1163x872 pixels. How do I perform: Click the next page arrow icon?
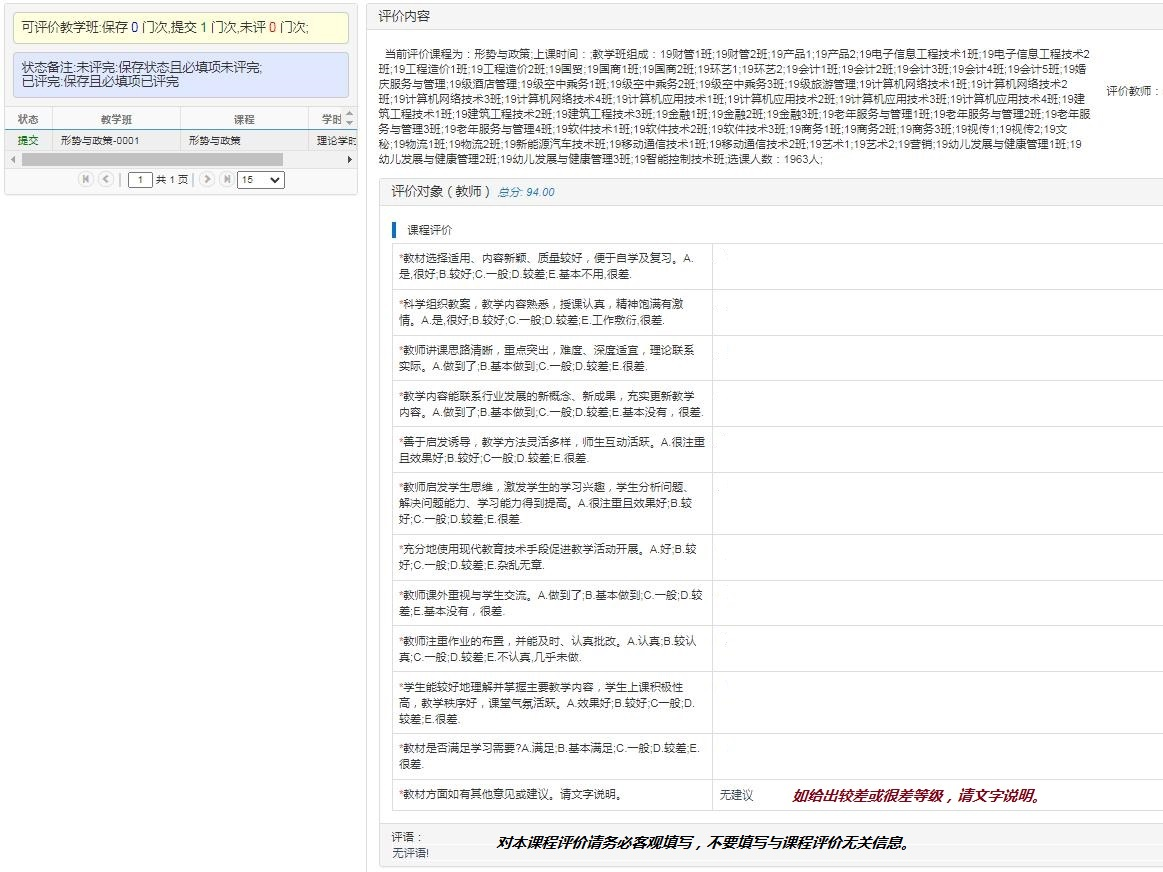coord(207,180)
